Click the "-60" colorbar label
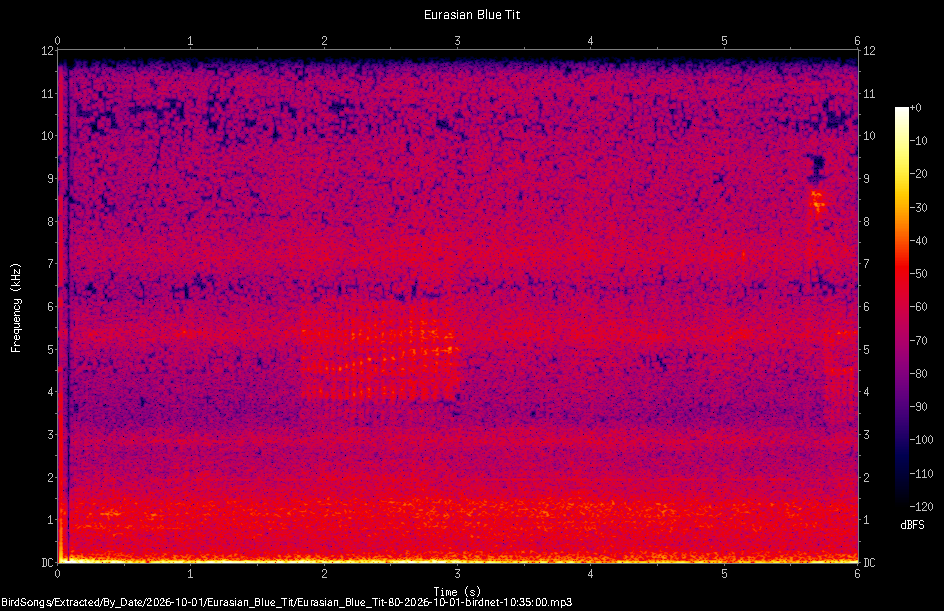944x611 pixels. click(x=919, y=307)
